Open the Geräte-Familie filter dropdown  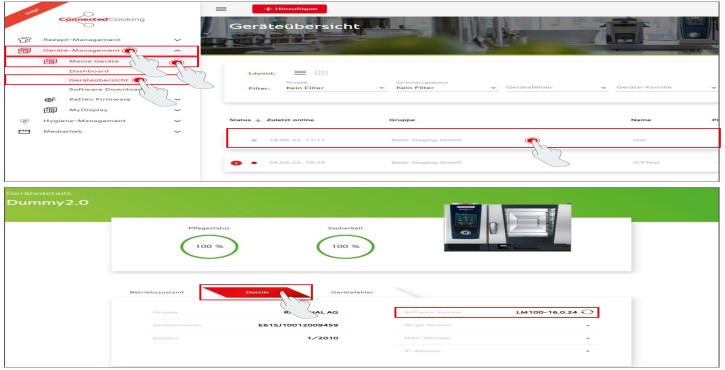(x=666, y=87)
